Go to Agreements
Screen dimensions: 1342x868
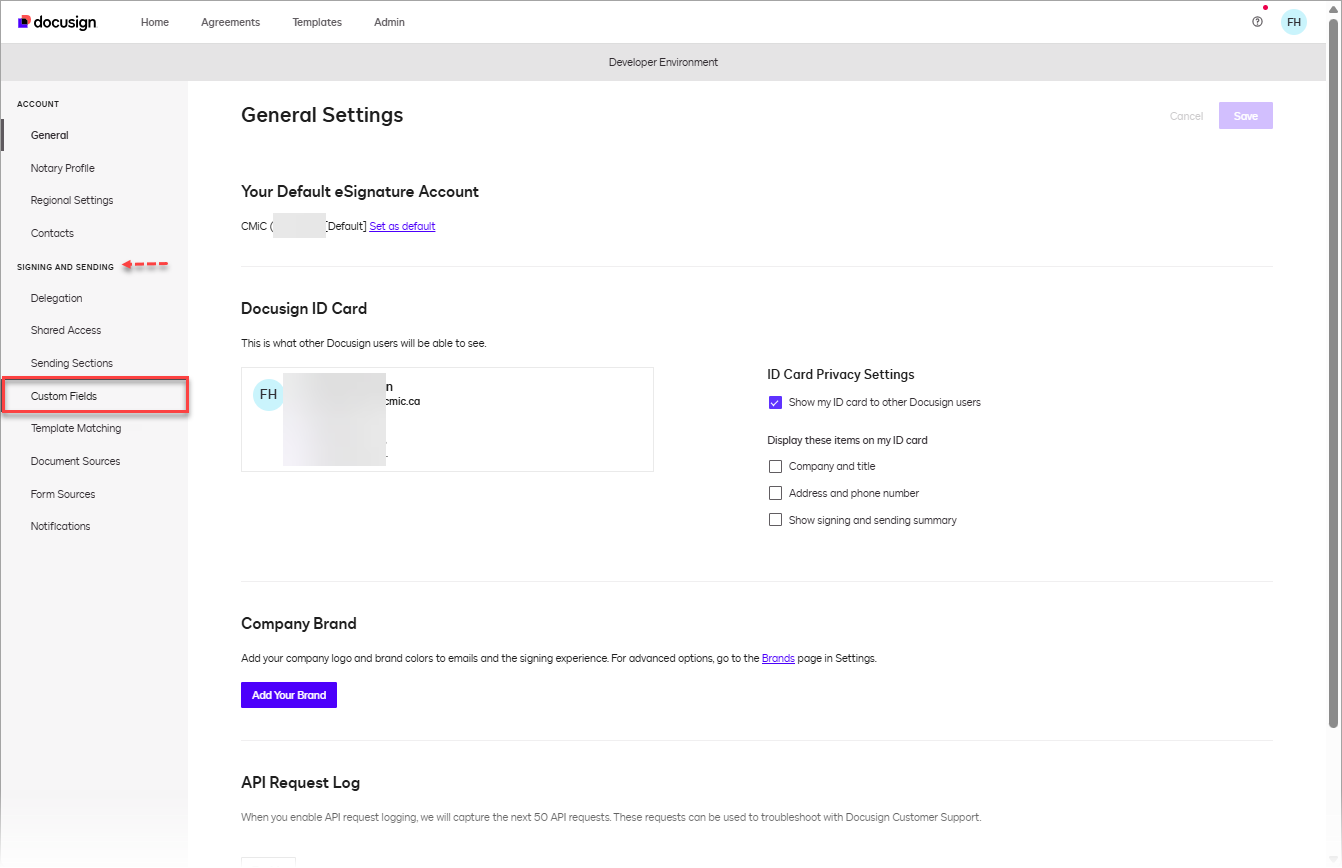click(x=230, y=22)
